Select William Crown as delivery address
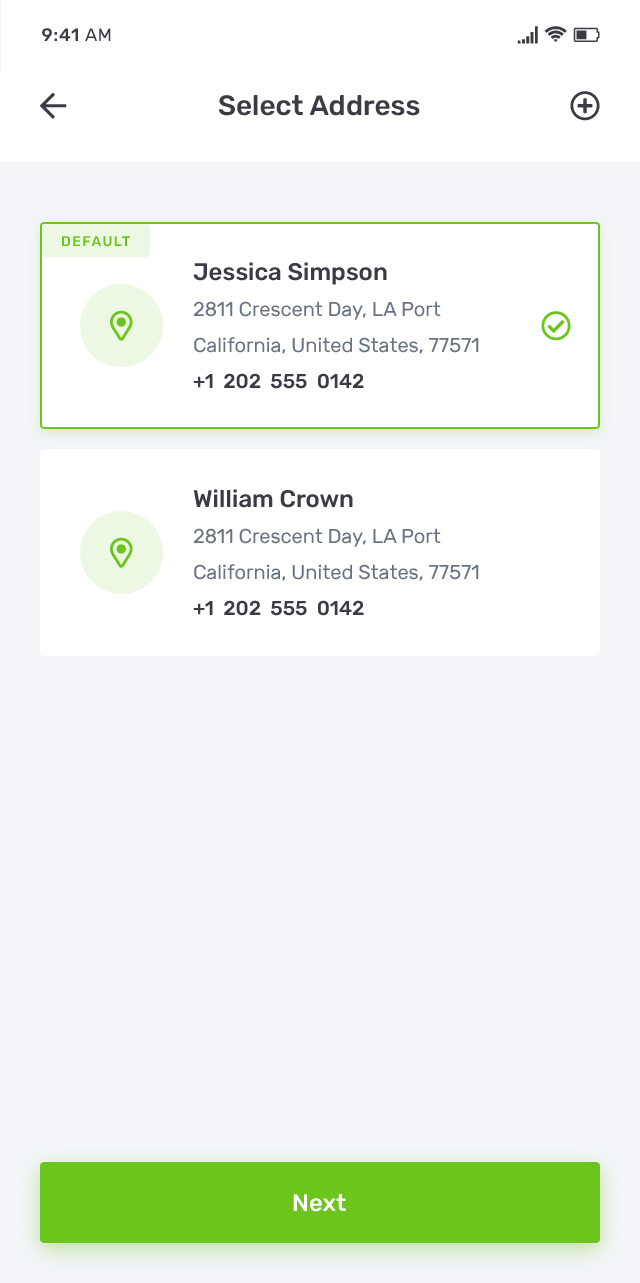 (x=320, y=552)
